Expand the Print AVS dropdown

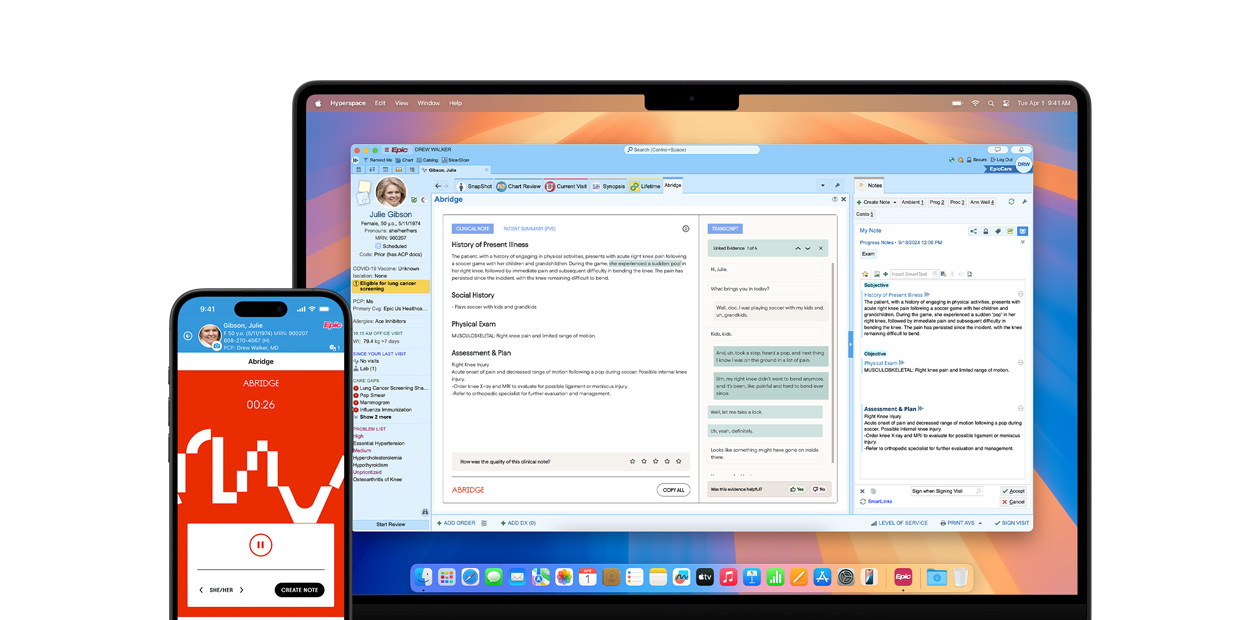pyautogui.click(x=980, y=523)
